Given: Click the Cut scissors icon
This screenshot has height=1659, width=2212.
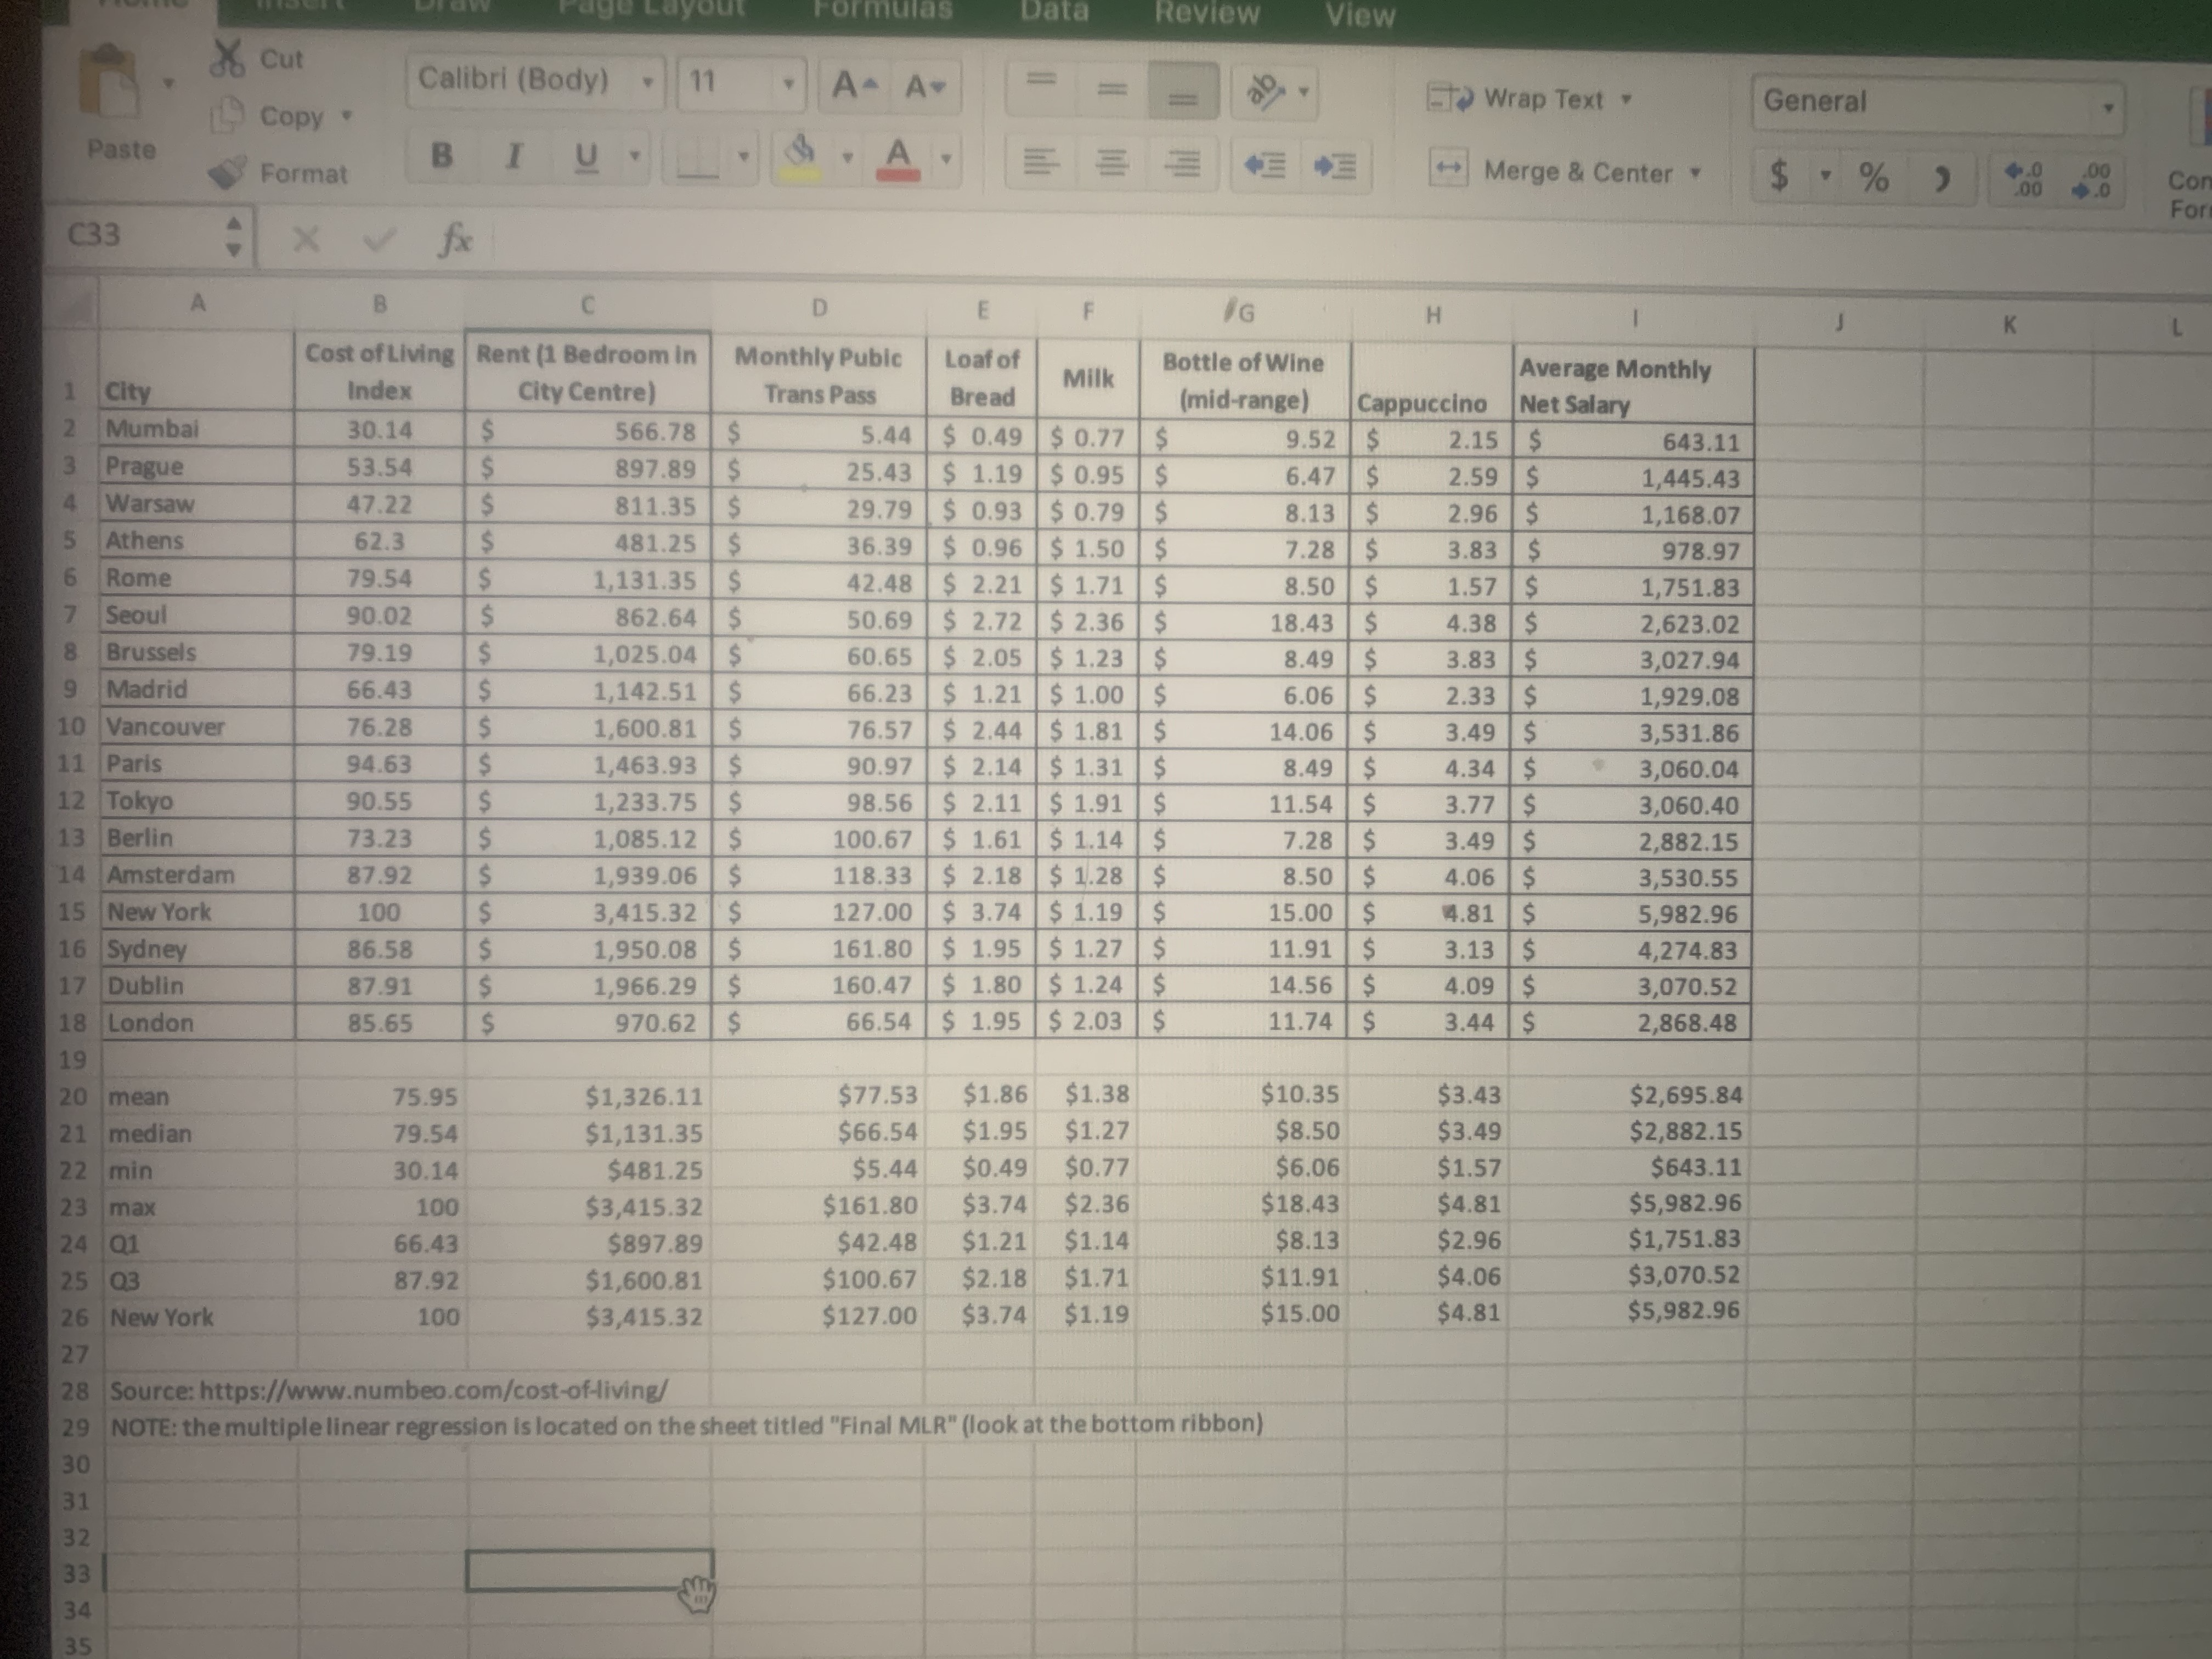Looking at the screenshot, I should coord(227,58).
